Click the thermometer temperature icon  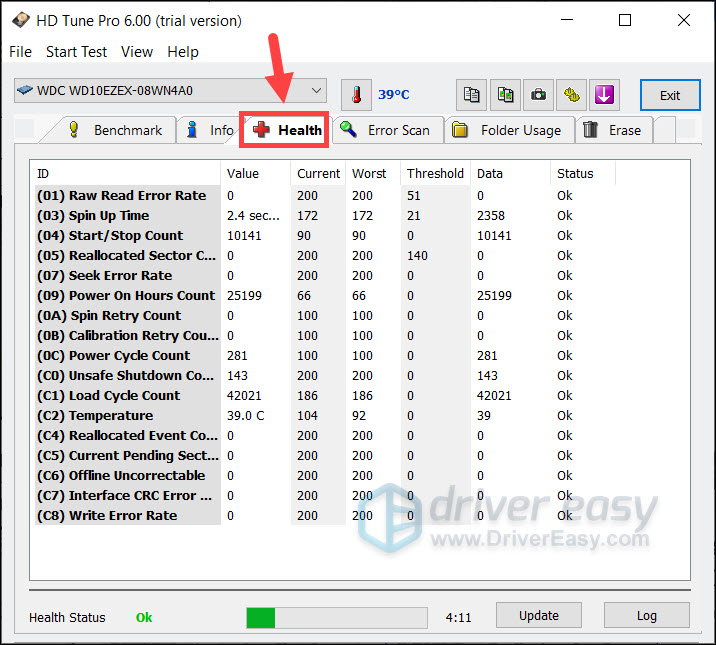pyautogui.click(x=356, y=95)
